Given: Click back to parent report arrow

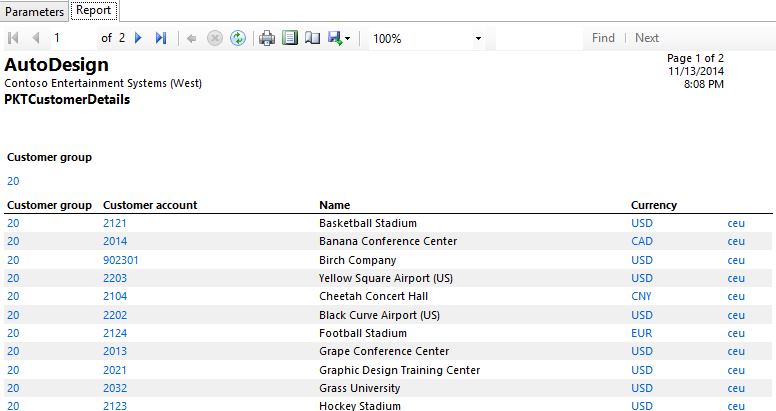Looking at the screenshot, I should tap(191, 38).
